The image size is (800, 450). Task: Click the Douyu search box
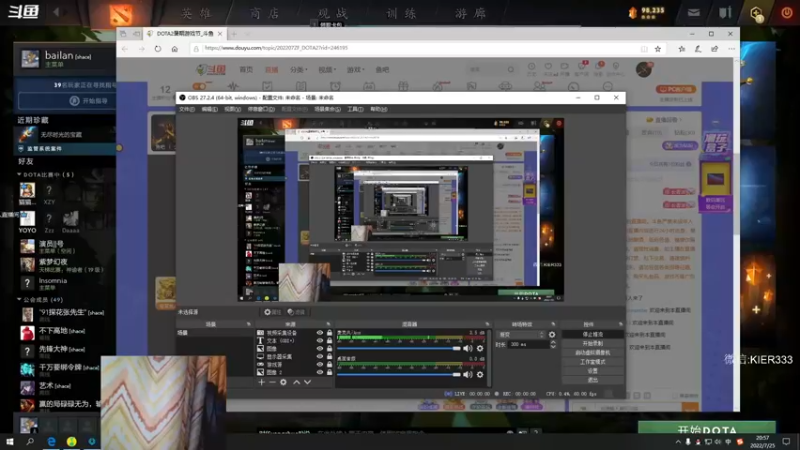point(490,69)
